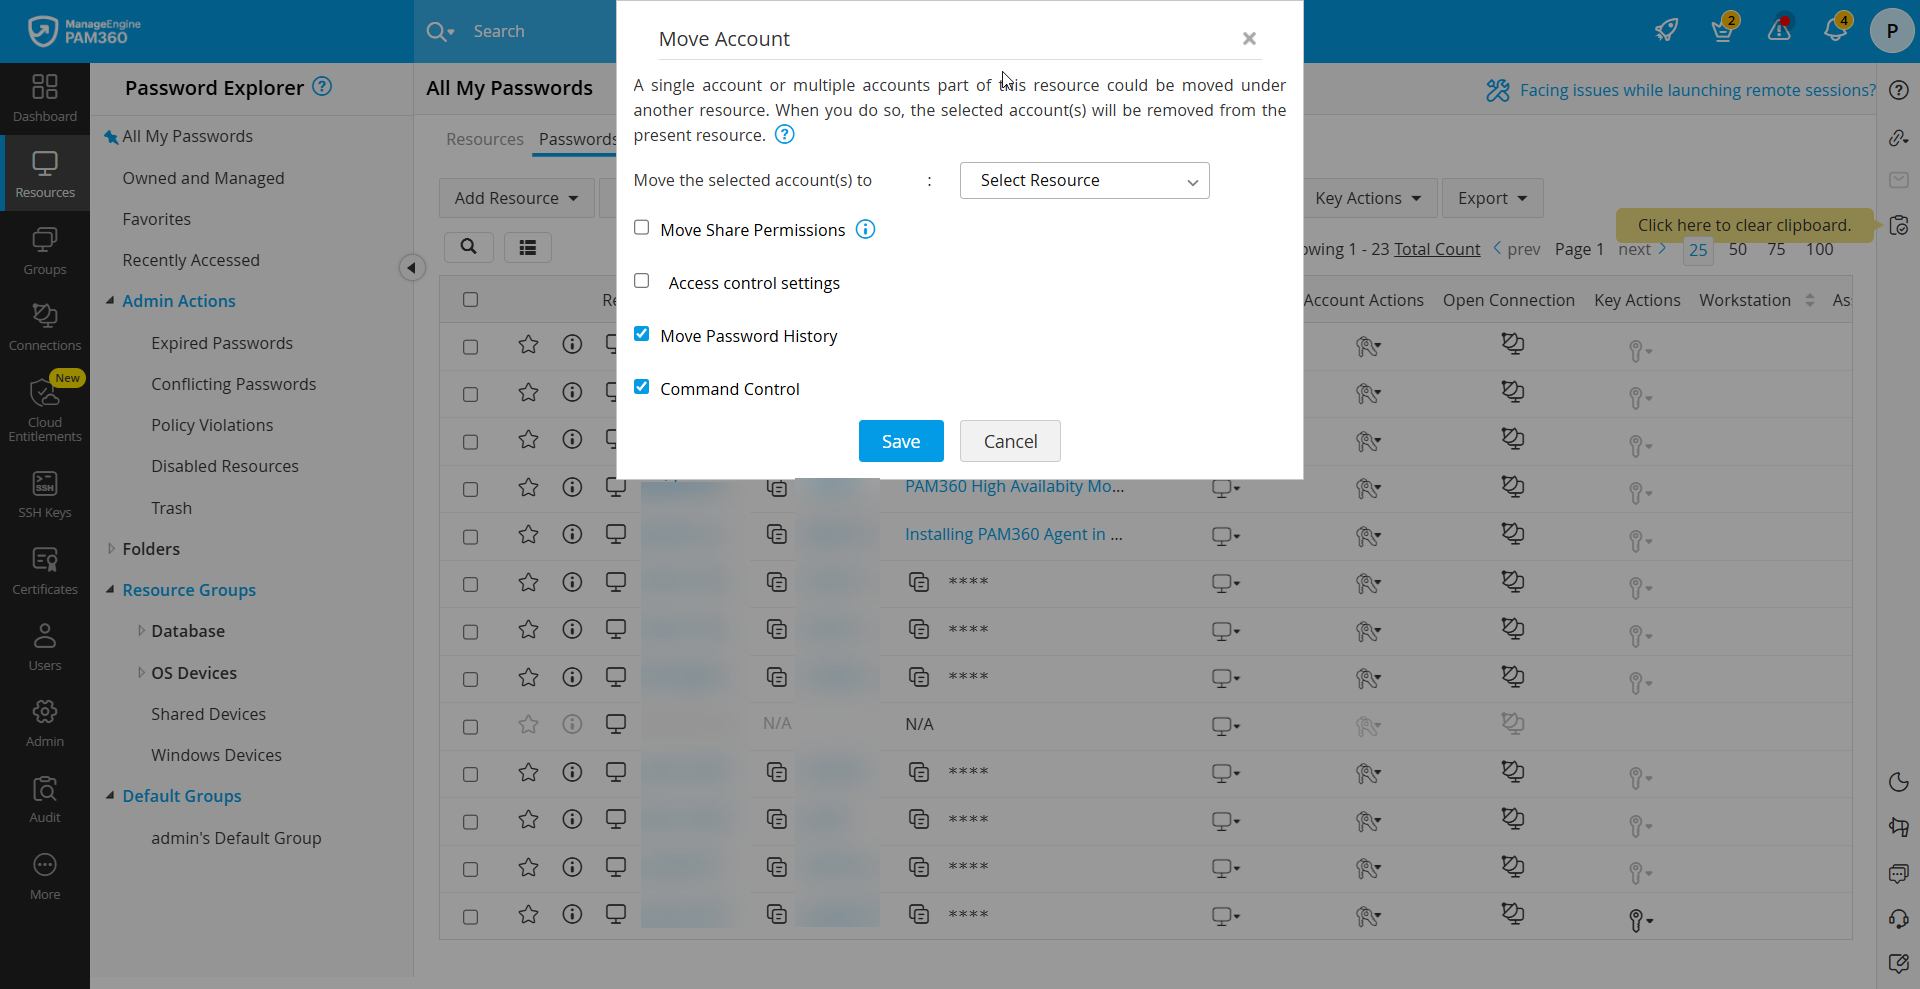Uncheck Move Password History
The height and width of the screenshot is (989, 1920).
click(641, 333)
